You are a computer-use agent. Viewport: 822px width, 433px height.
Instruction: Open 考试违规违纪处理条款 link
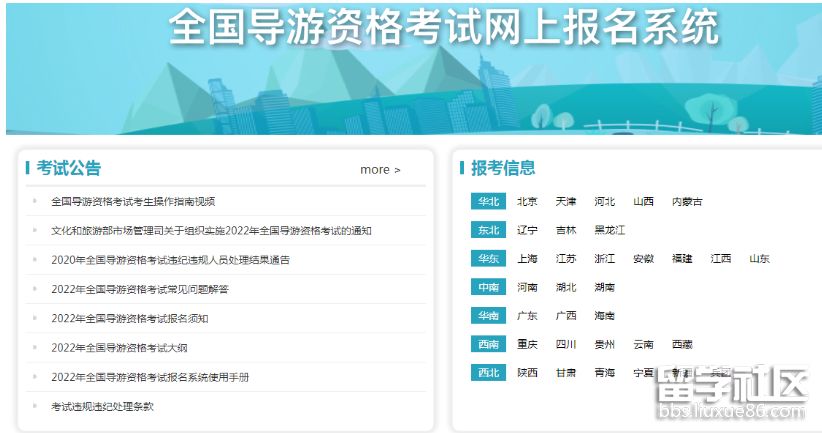coord(102,406)
